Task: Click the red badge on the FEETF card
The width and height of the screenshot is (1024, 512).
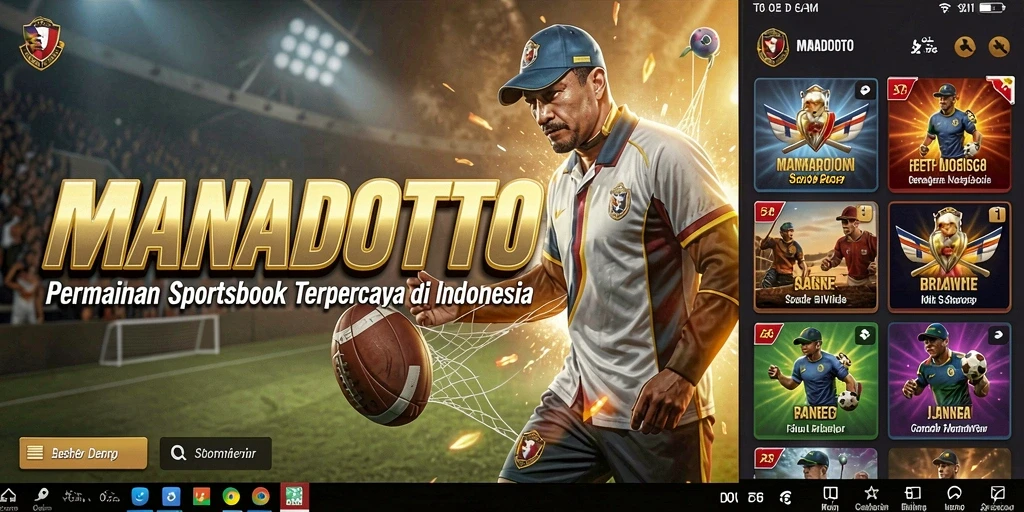Action: 901,89
